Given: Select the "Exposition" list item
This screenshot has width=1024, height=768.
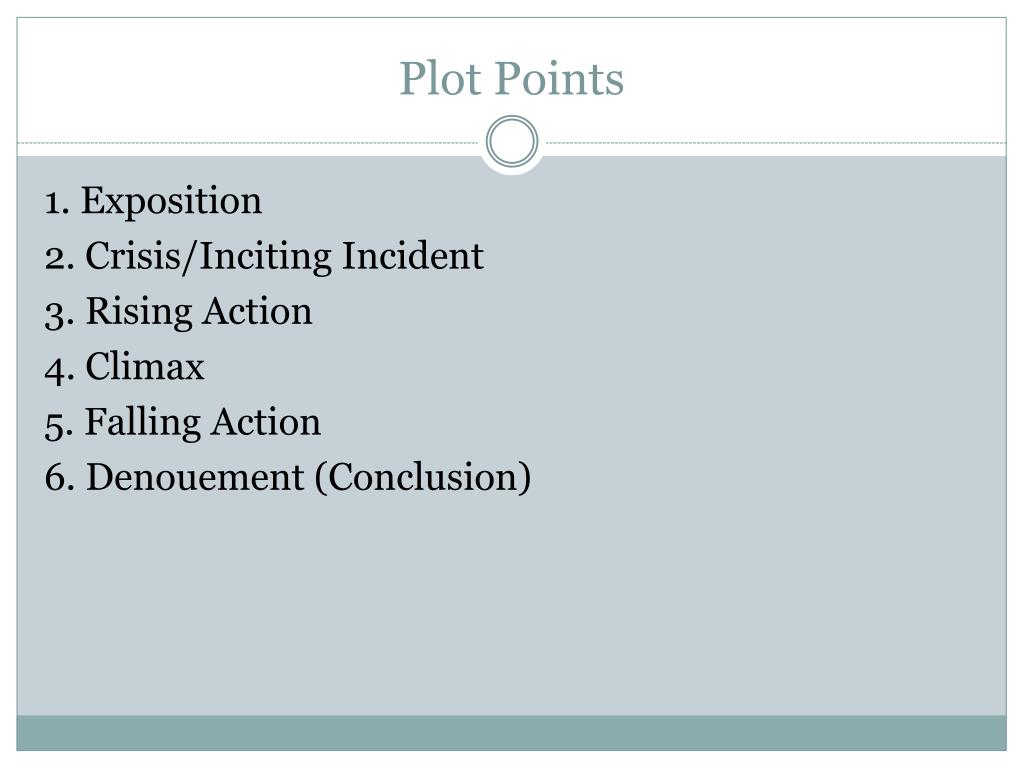Looking at the screenshot, I should point(153,200).
